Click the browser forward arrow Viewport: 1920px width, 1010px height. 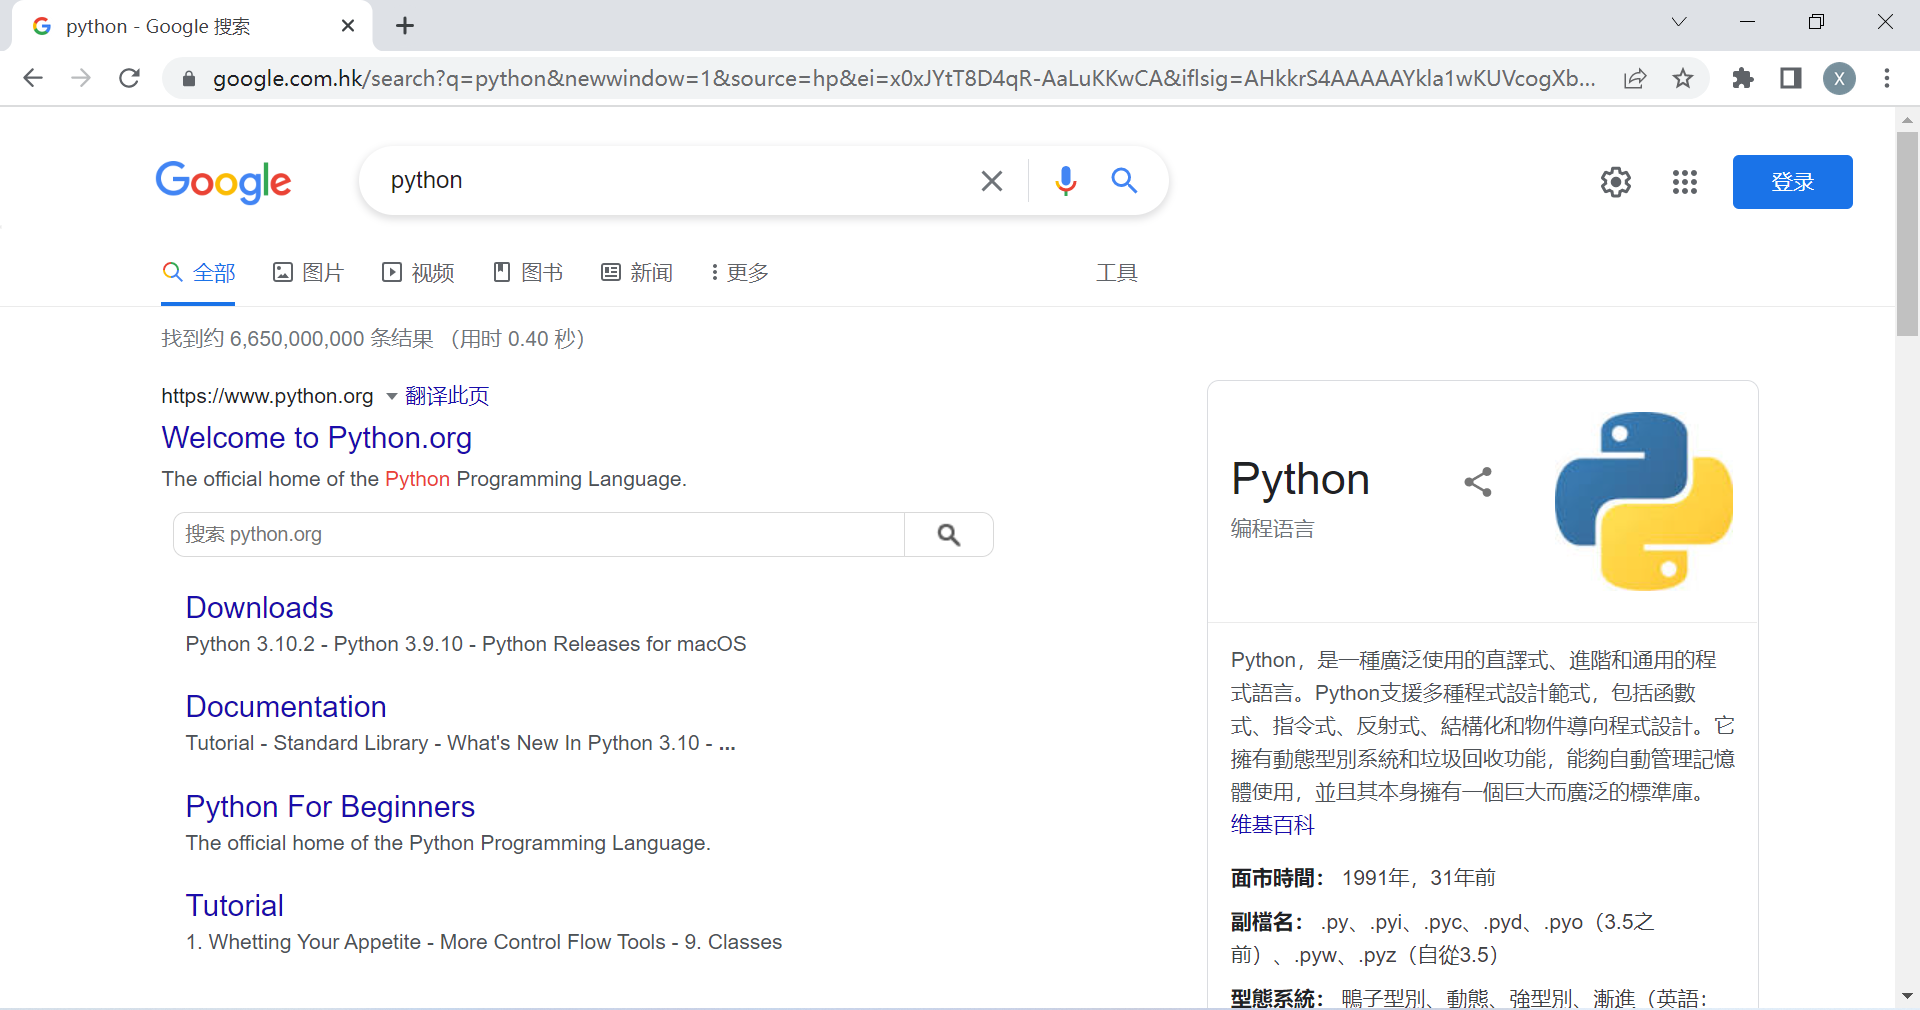click(81, 78)
